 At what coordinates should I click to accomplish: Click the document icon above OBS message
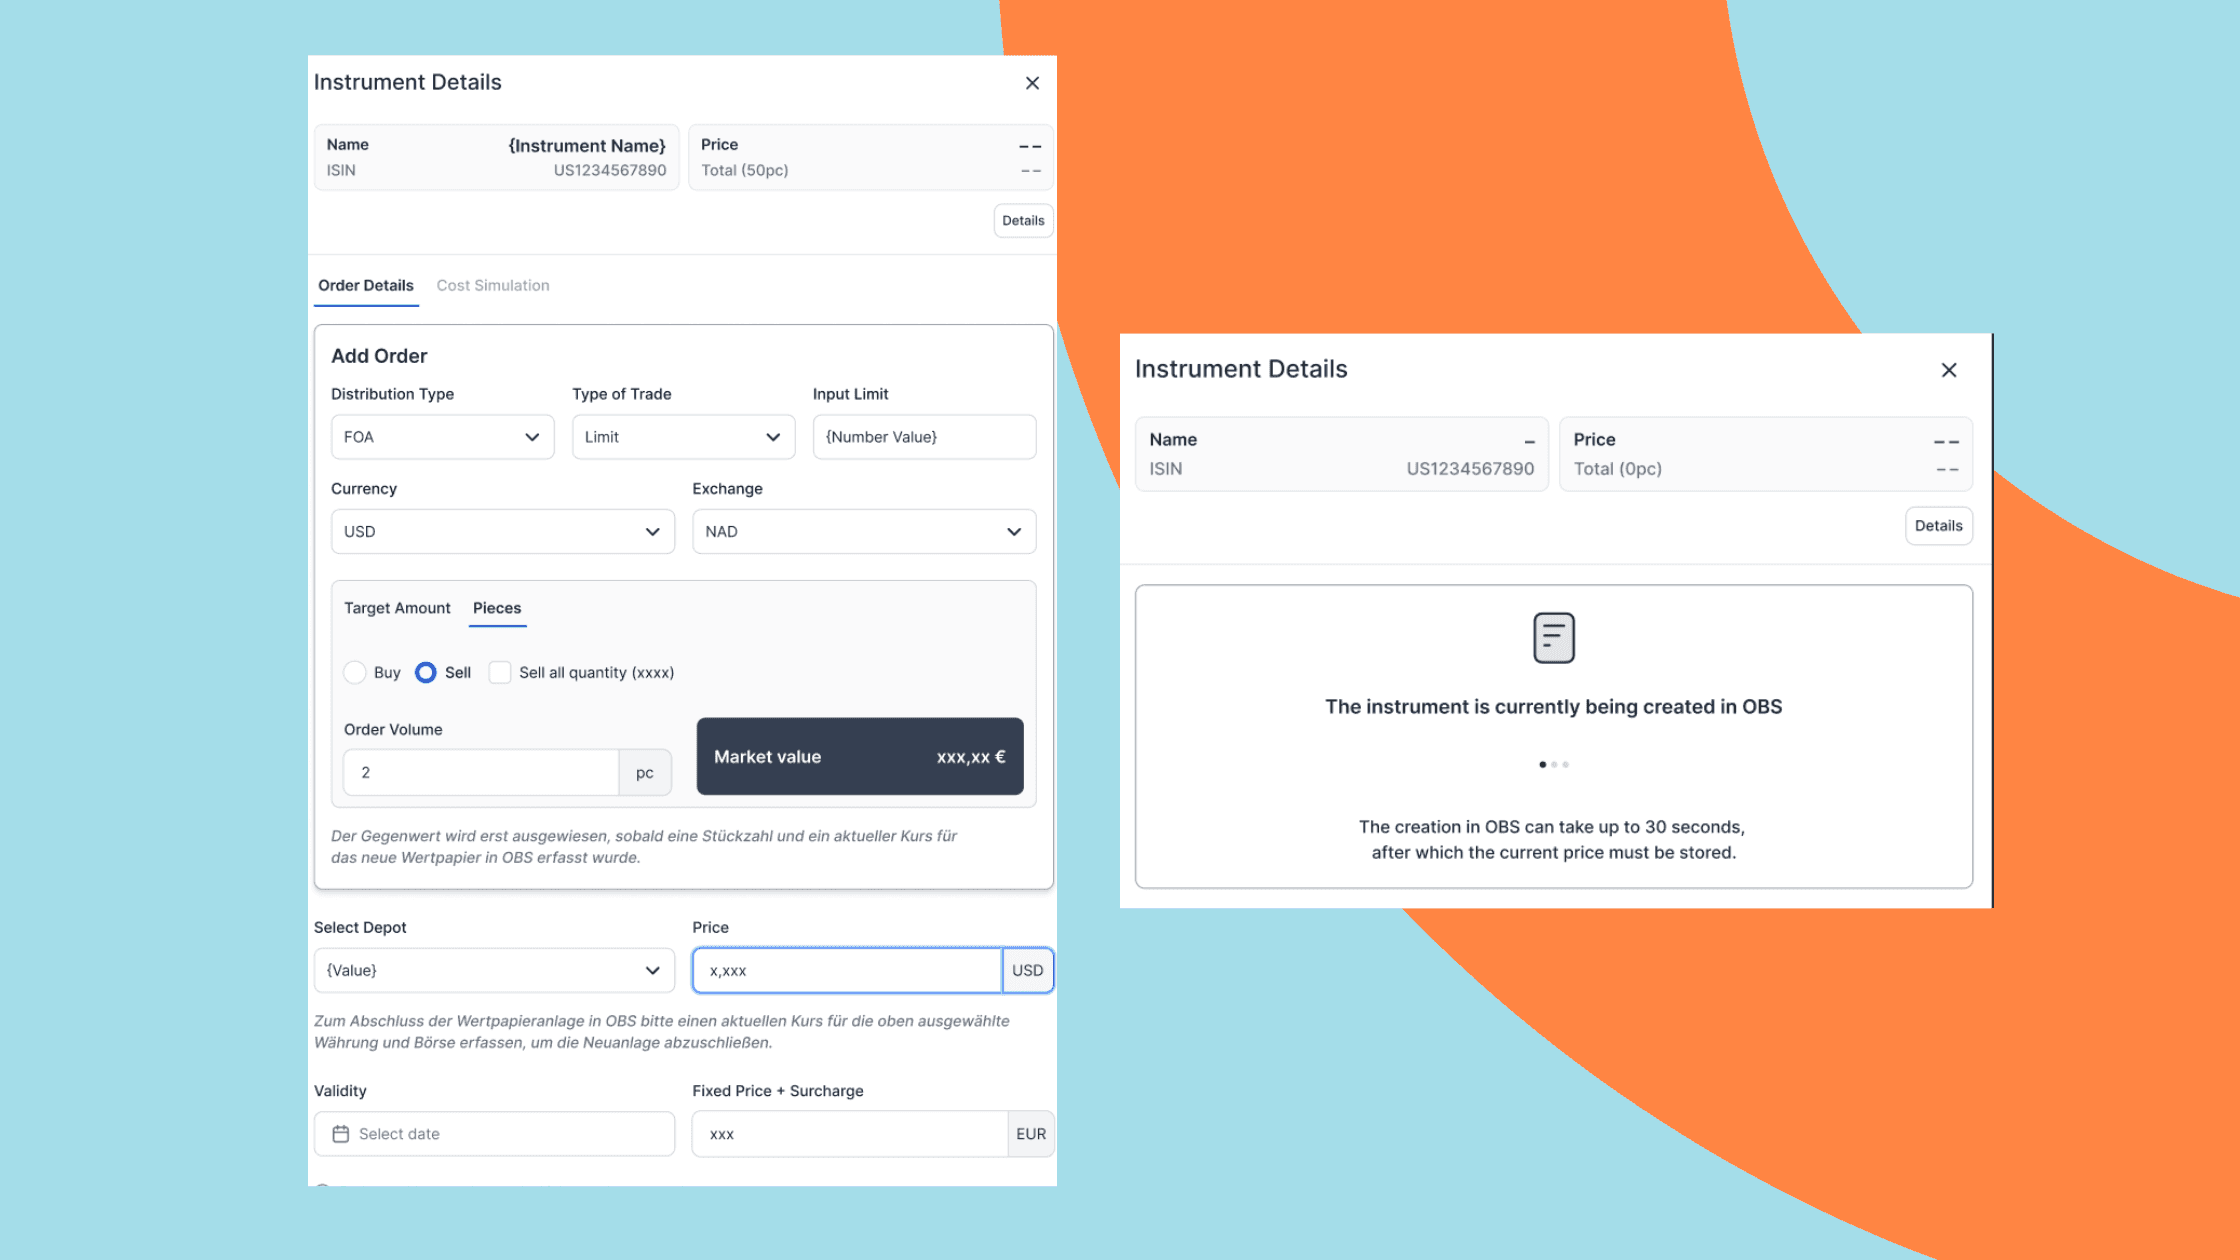(1553, 638)
